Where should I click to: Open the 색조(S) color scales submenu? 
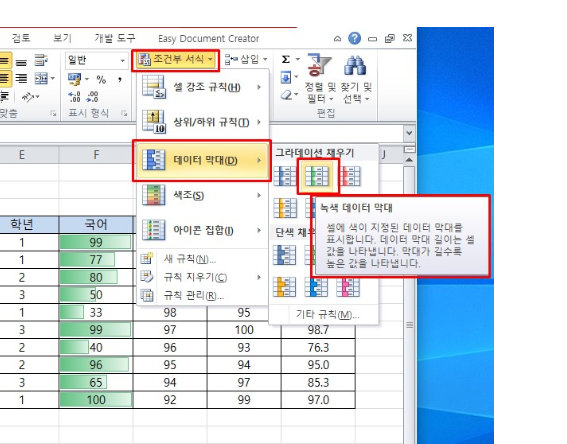click(x=203, y=196)
